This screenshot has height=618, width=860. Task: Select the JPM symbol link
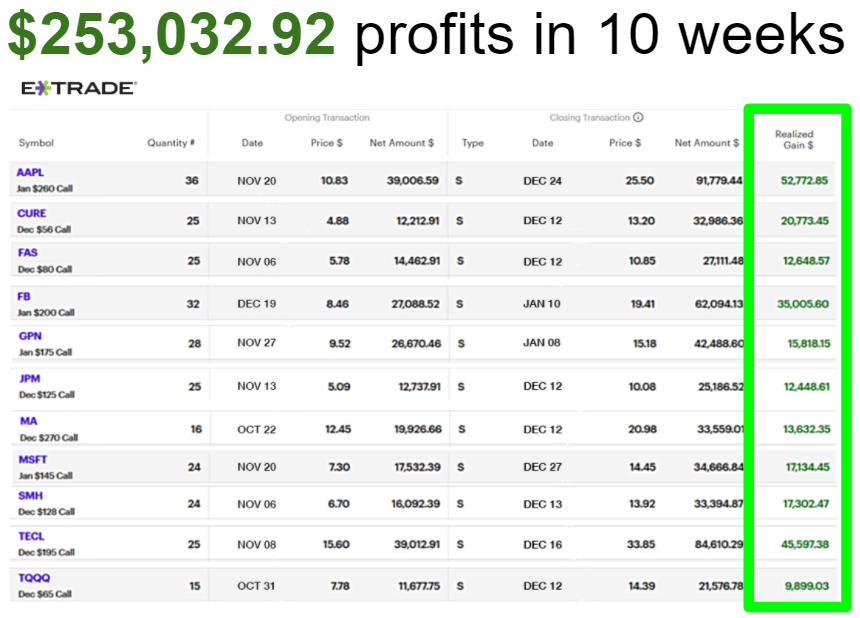(x=30, y=379)
